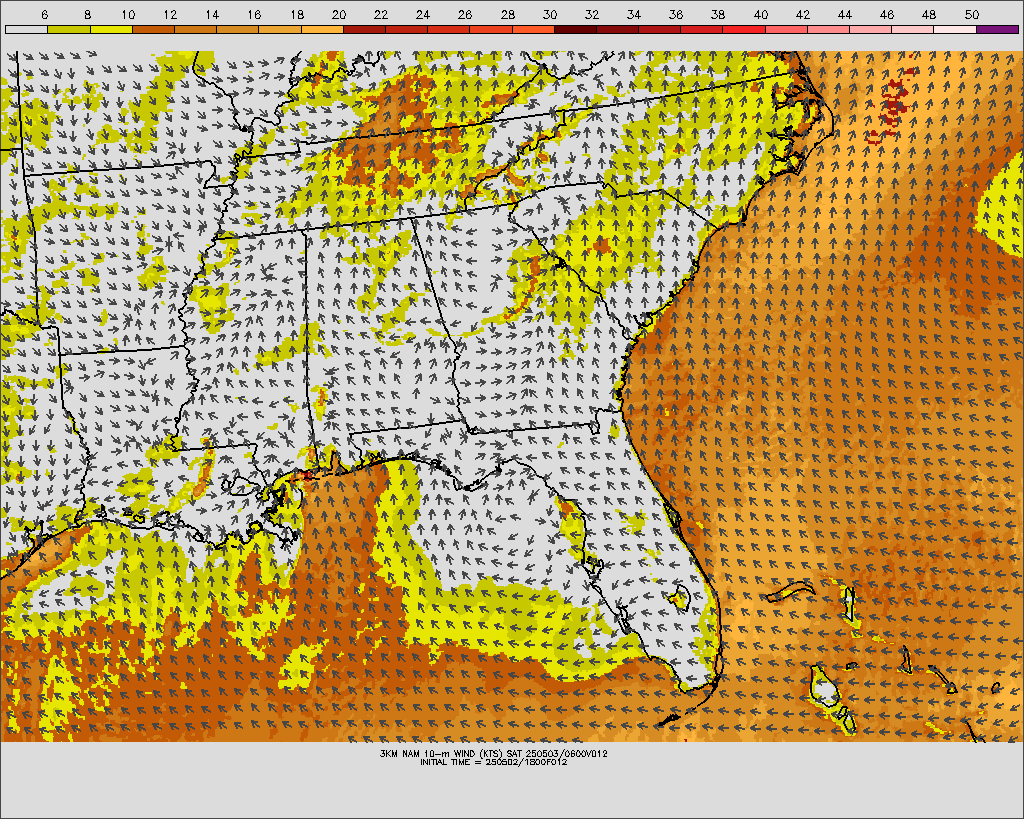Select the yellow legend swatch between 8 and 10
The width and height of the screenshot is (1024, 819).
[x=111, y=29]
